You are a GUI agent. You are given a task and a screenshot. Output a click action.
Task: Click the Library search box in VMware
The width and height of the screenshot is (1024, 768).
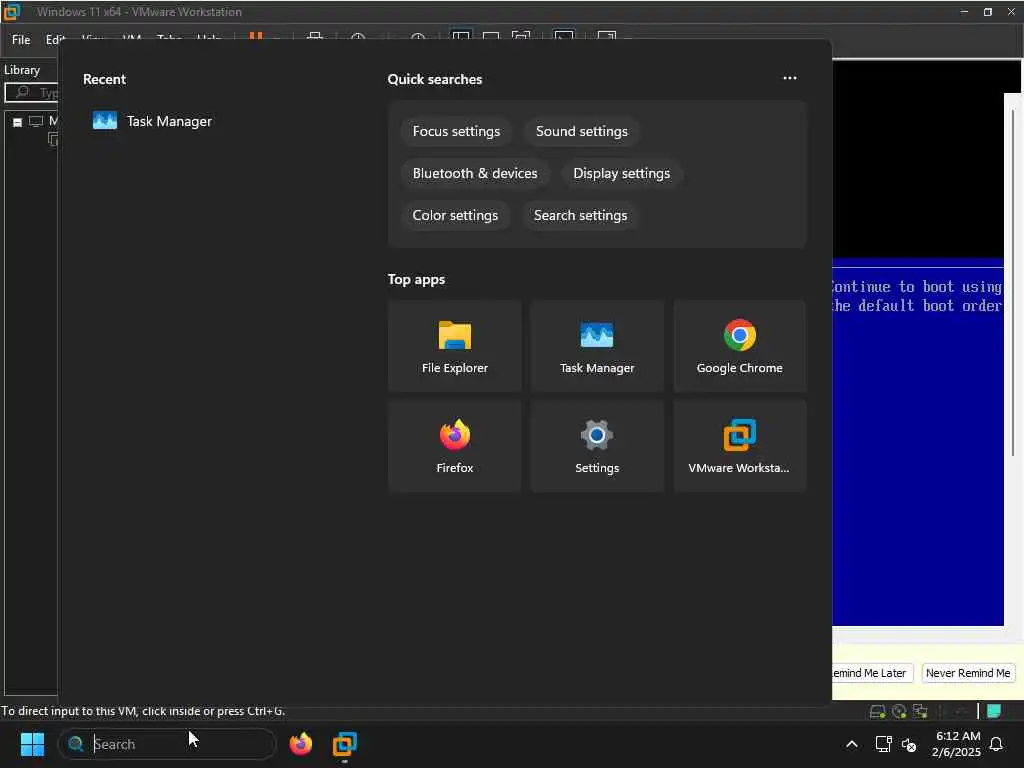pos(32,92)
